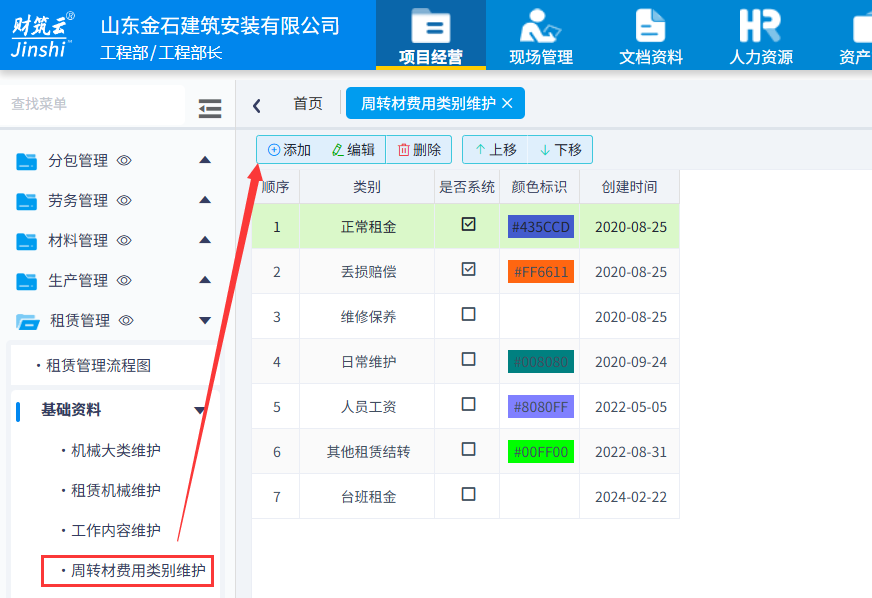Click the 材料管理 folder icon
Viewport: 872px width, 598px height.
point(26,241)
